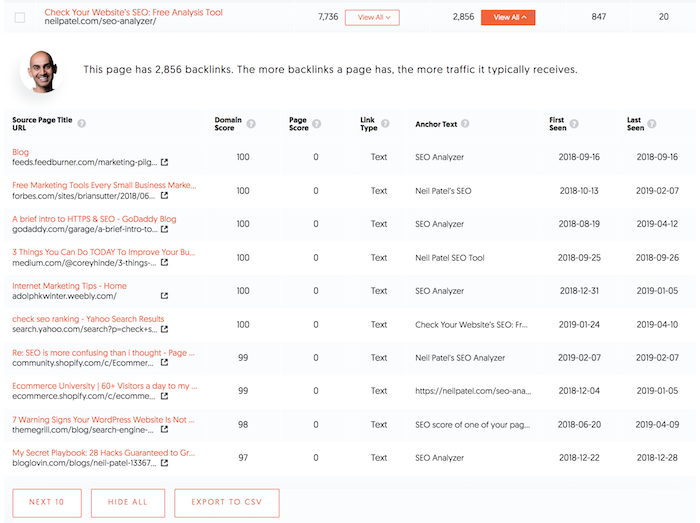The height and width of the screenshot is (523, 700).
Task: Select the neilpatel.com/seo-analyzer/ URL text
Action: point(100,21)
